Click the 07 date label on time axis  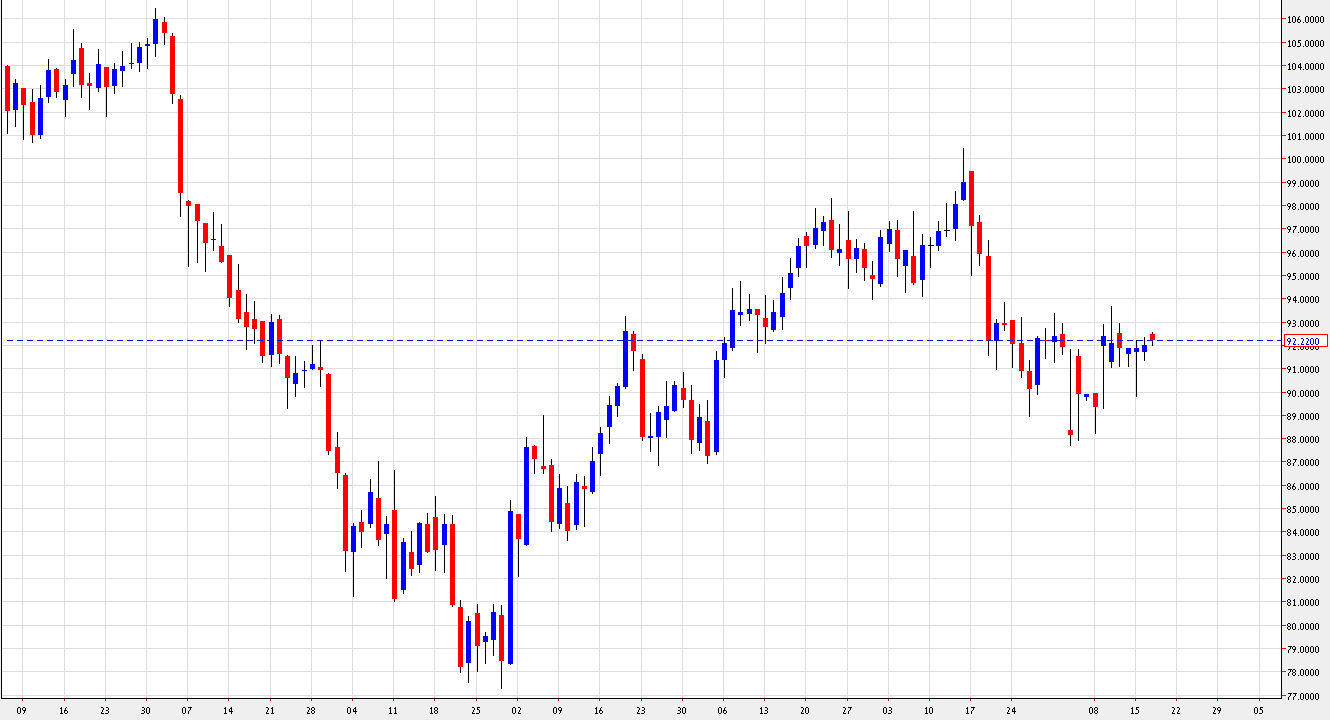tap(187, 709)
